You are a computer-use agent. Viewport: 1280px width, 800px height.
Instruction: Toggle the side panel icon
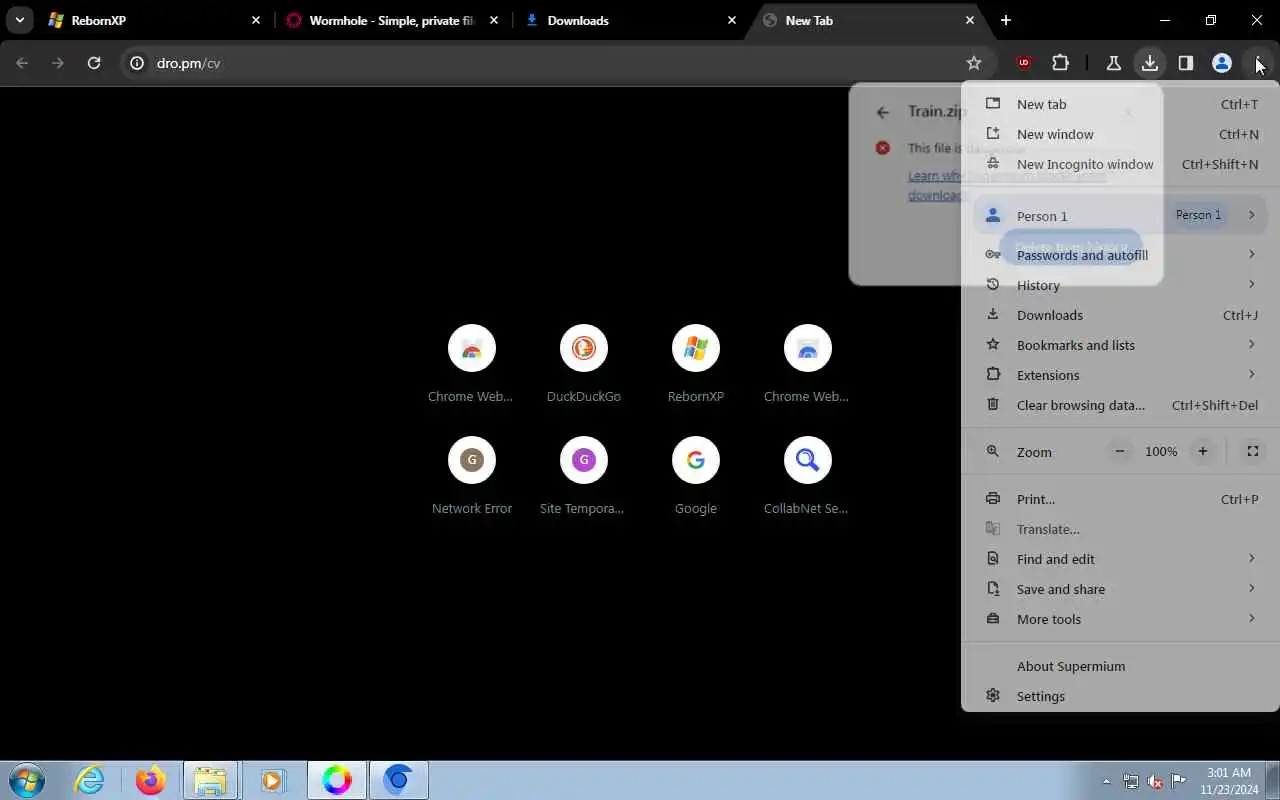pyautogui.click(x=1185, y=63)
